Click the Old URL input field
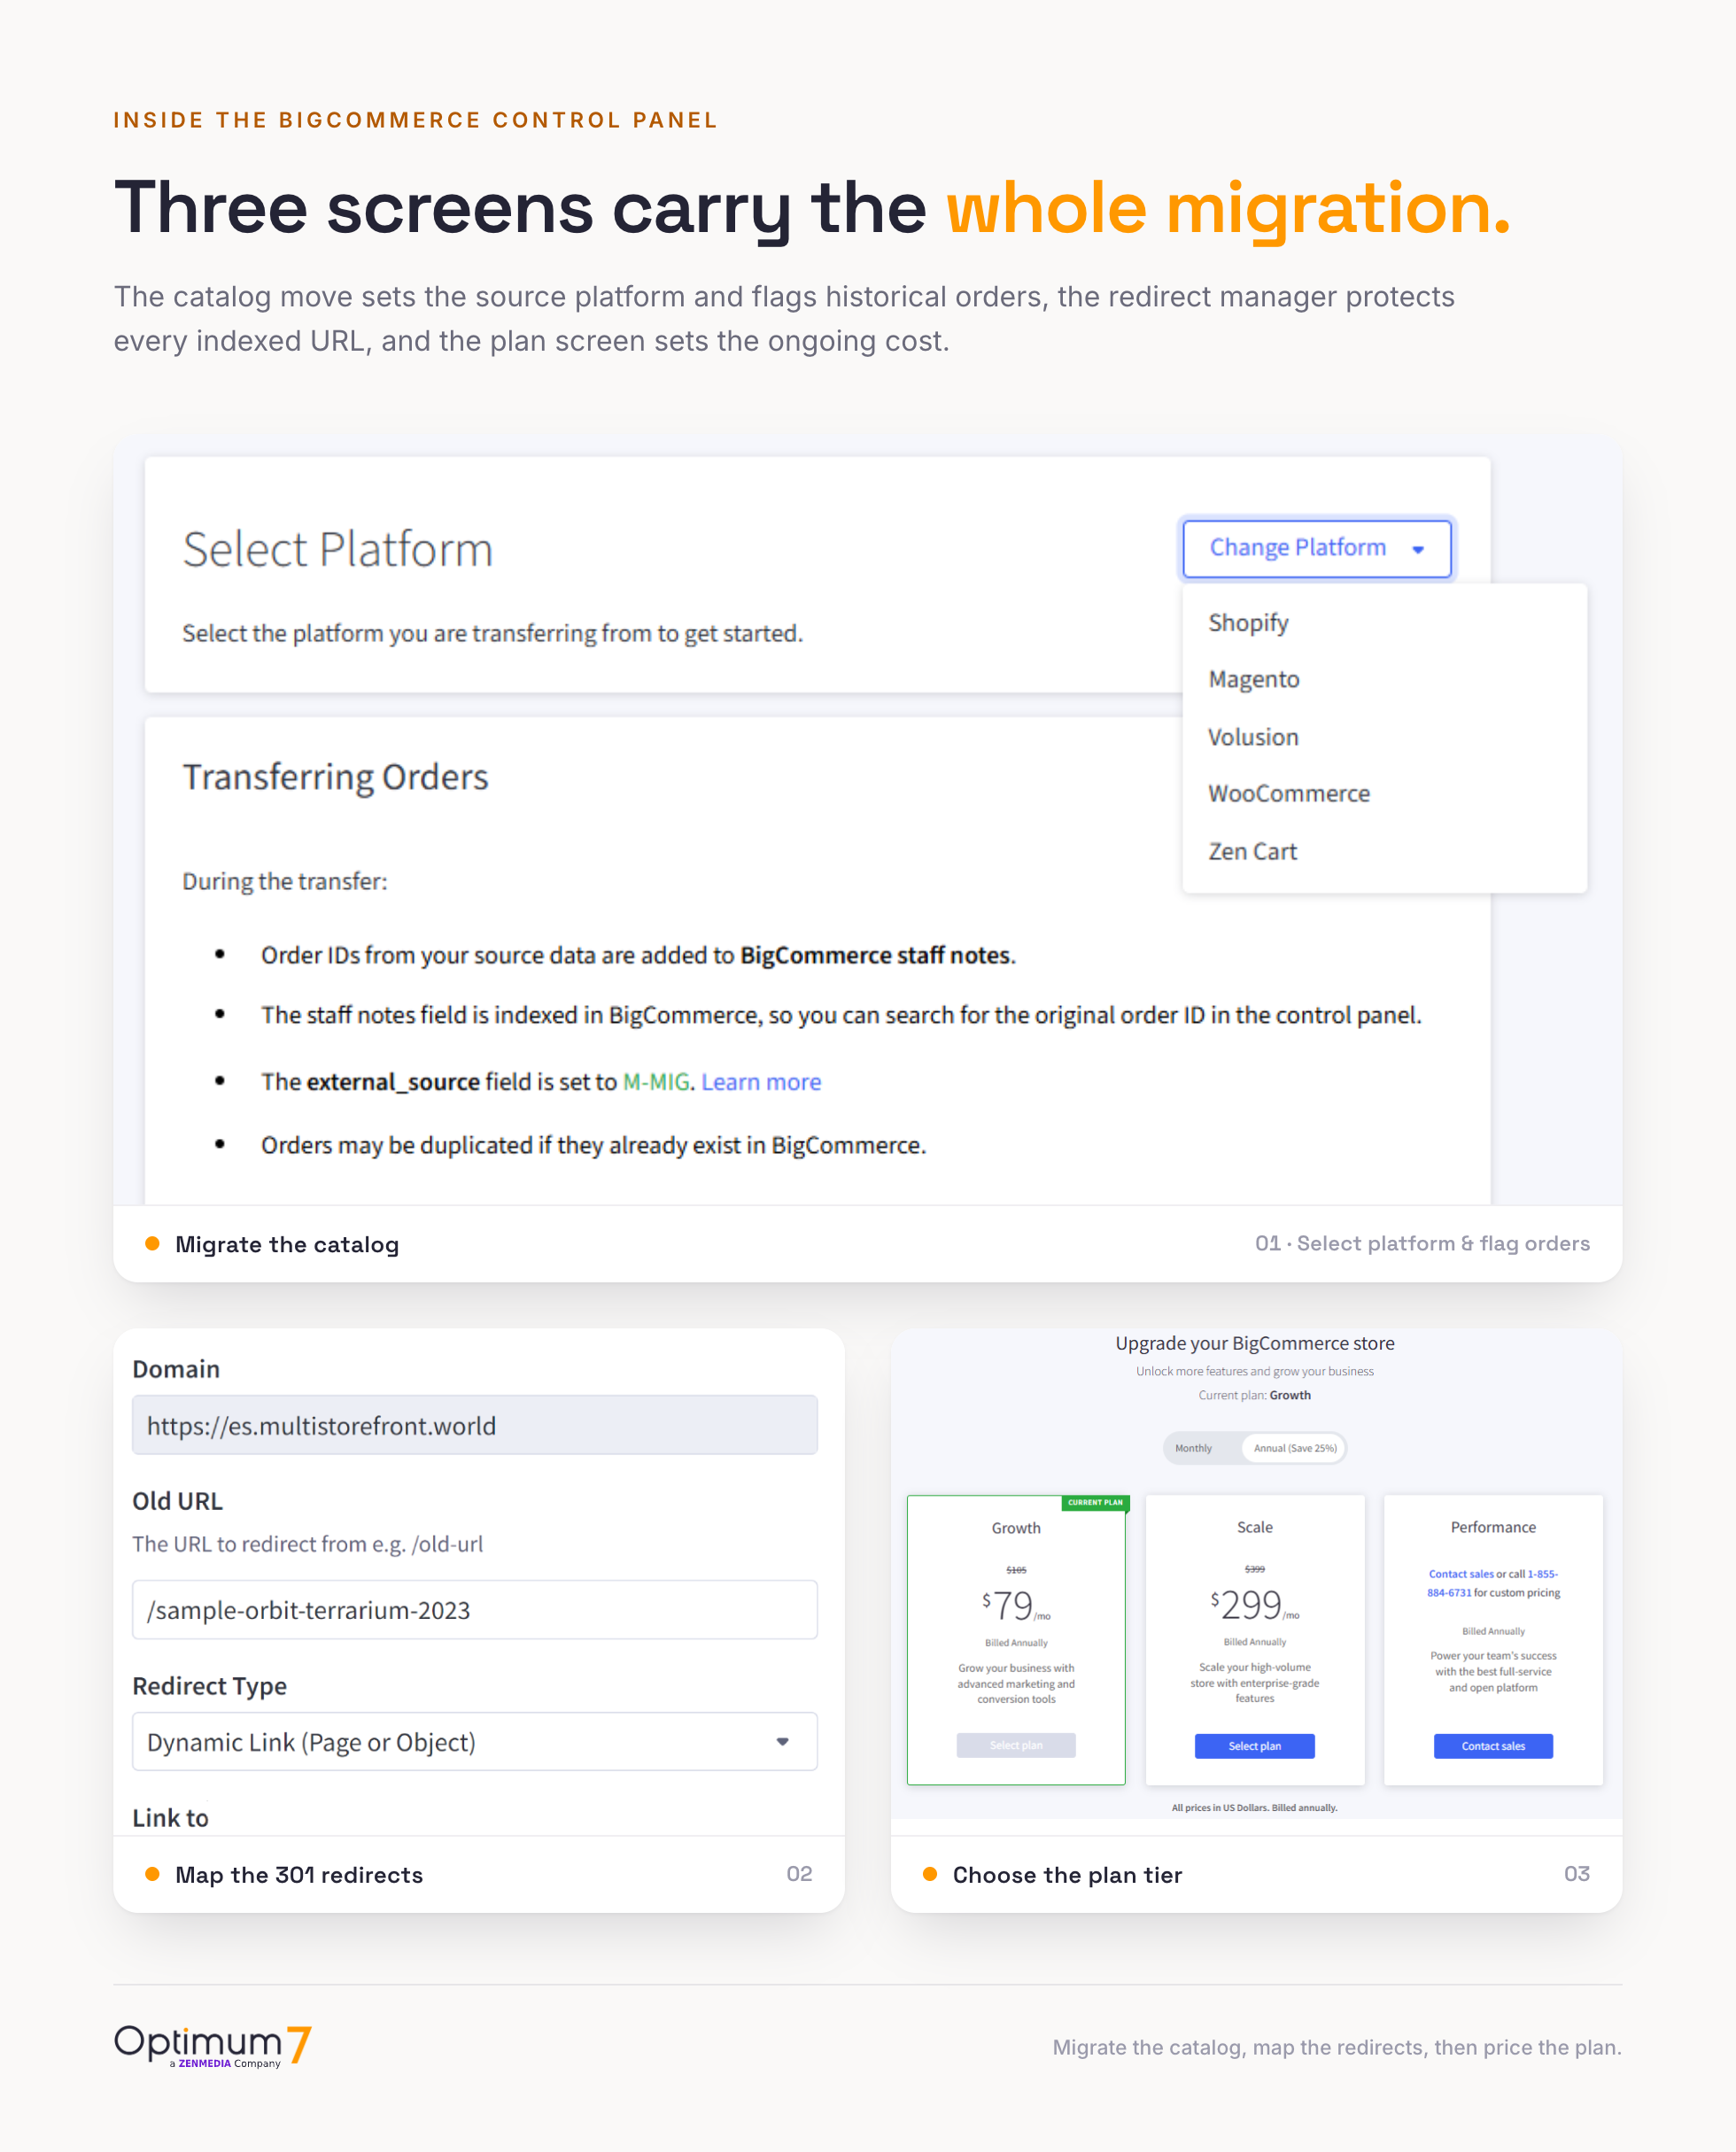 475,1610
